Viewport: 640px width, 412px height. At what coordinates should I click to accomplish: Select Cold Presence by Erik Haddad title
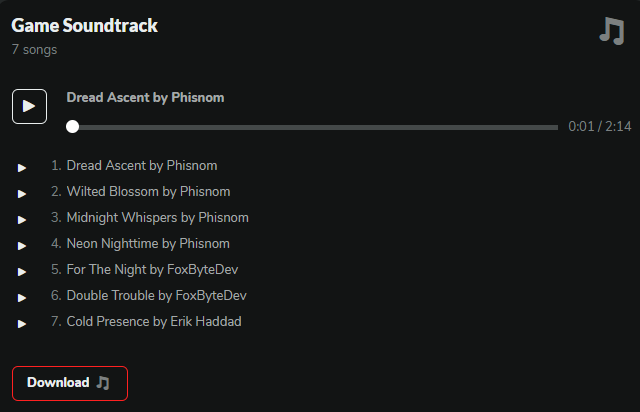click(x=154, y=321)
